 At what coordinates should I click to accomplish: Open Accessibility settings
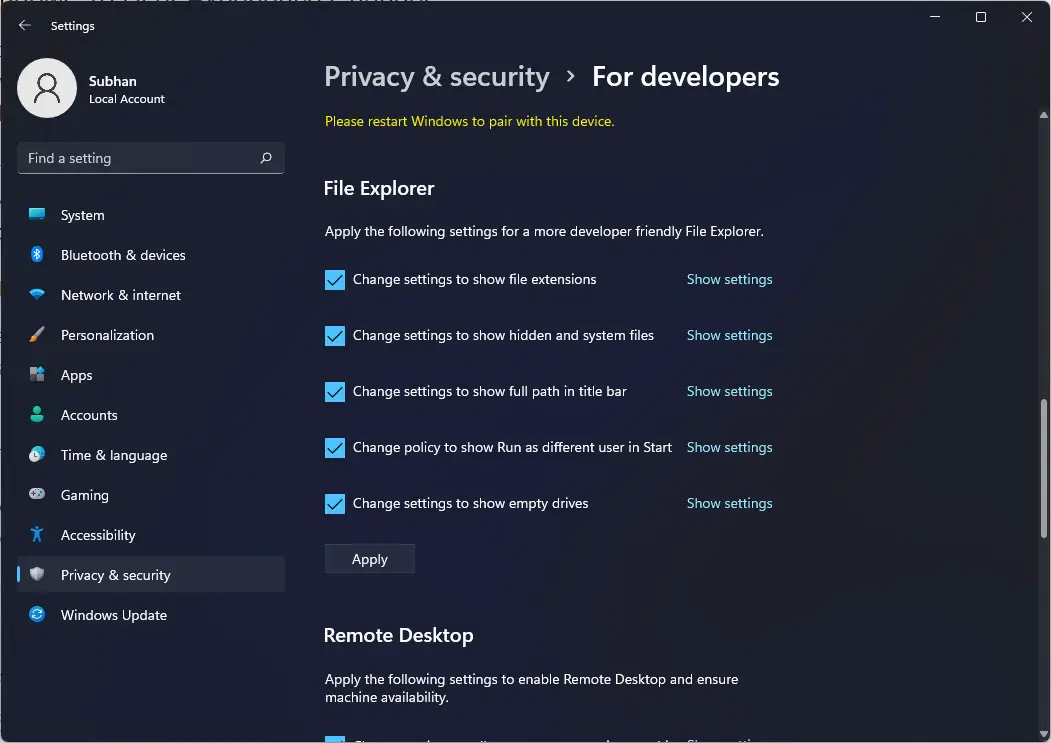point(151,534)
